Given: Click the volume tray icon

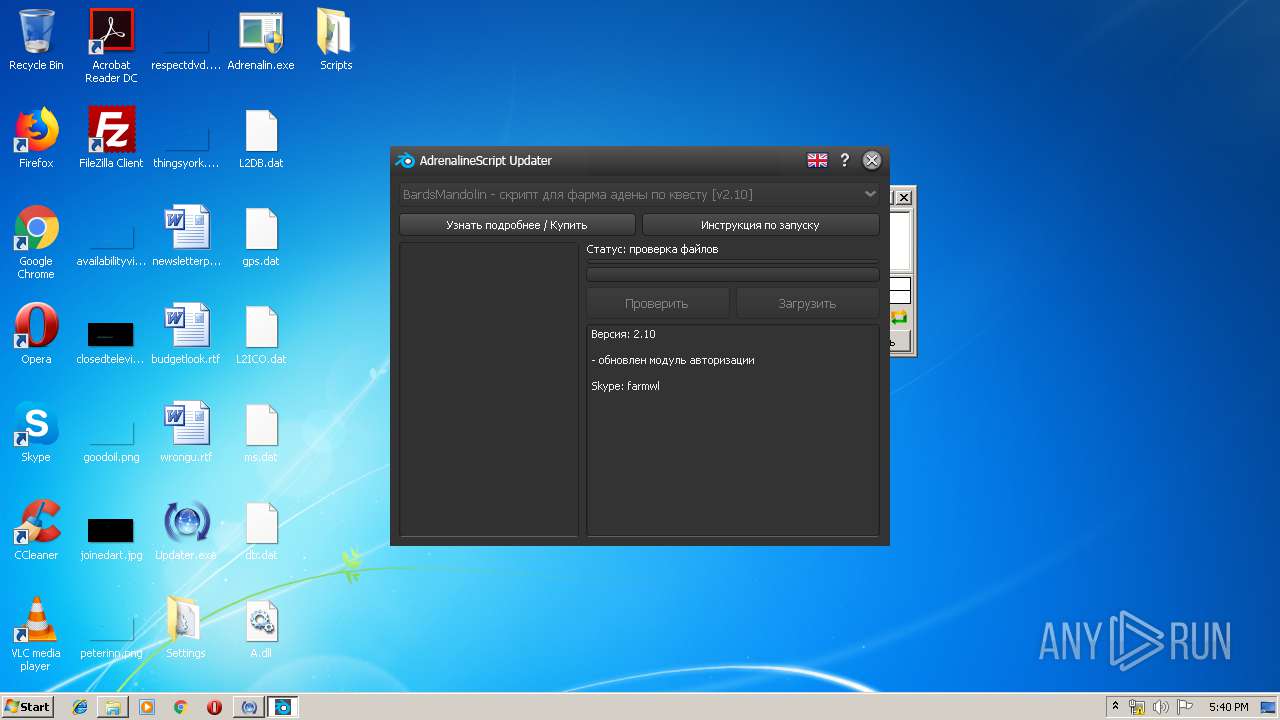Looking at the screenshot, I should coord(1160,707).
